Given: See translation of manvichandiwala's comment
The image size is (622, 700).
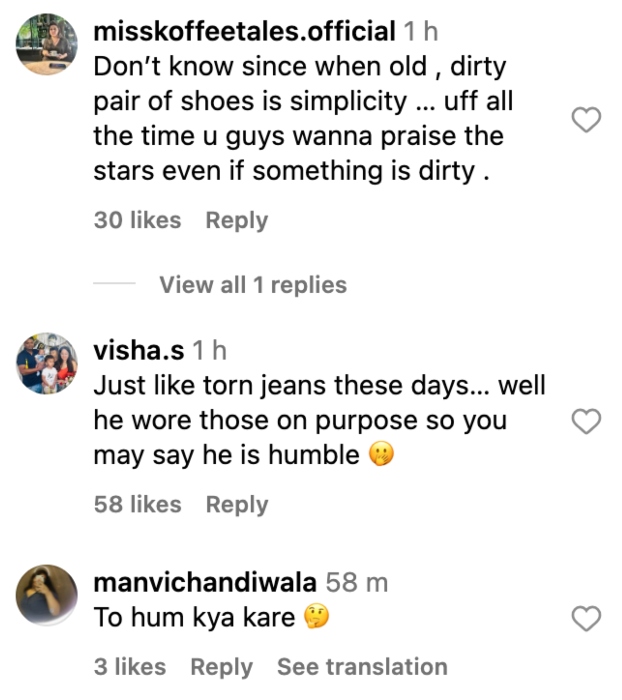Looking at the screenshot, I should [362, 666].
